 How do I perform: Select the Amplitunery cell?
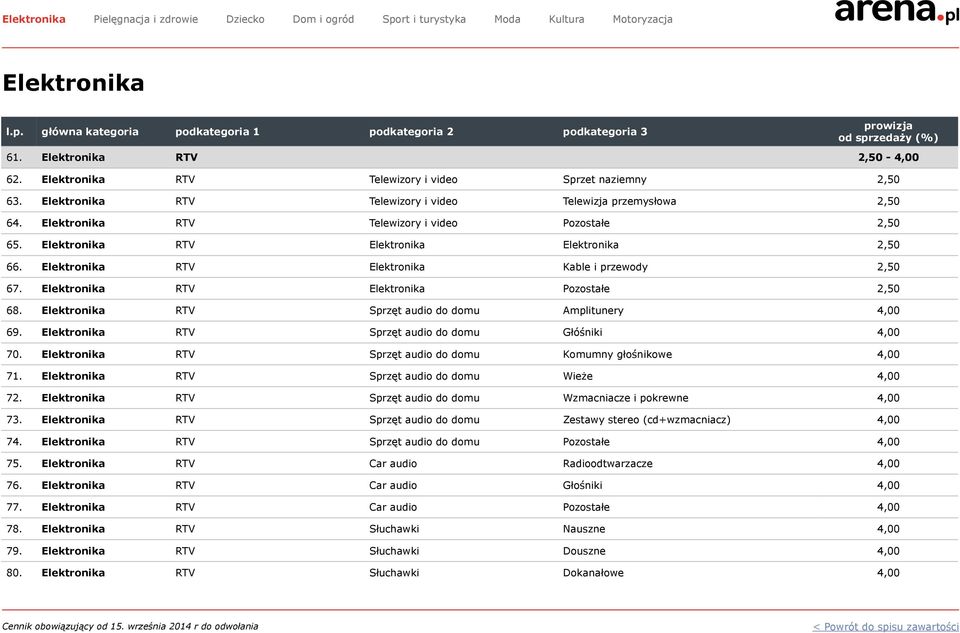click(593, 310)
